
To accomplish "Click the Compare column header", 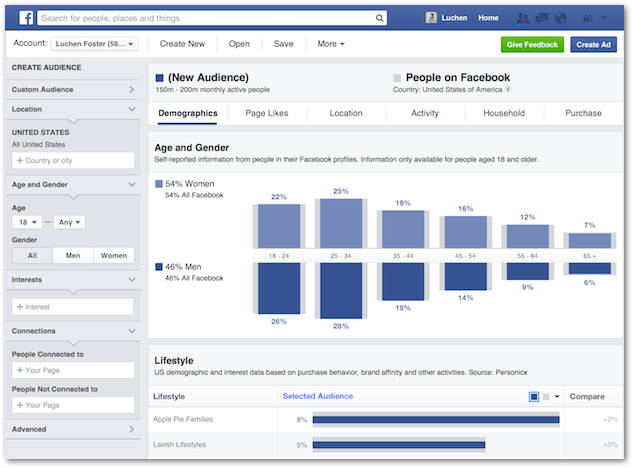I will tap(587, 397).
